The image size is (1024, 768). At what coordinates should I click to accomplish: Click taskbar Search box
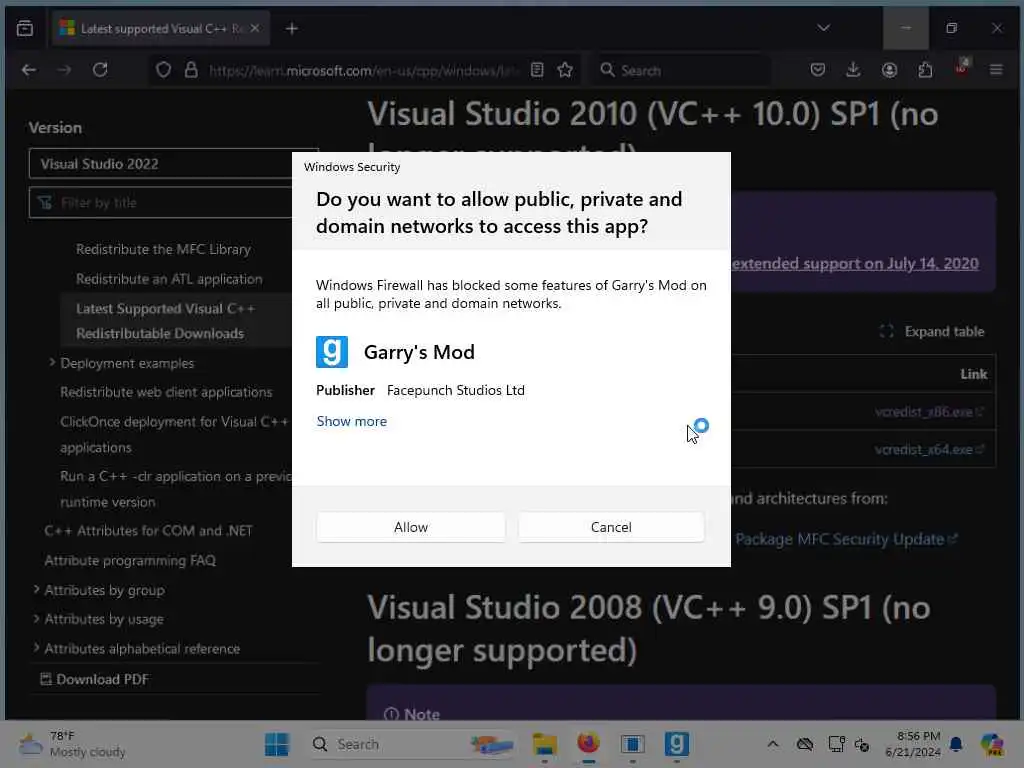(x=413, y=744)
